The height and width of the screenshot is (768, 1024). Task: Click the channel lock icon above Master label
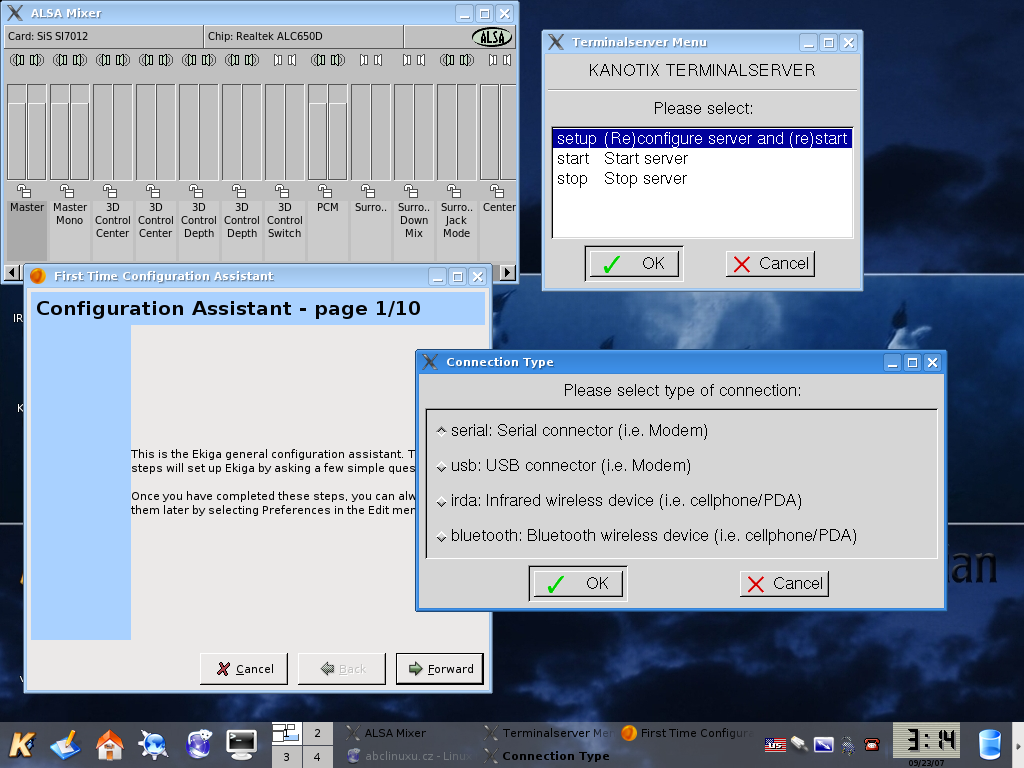(x=24, y=191)
